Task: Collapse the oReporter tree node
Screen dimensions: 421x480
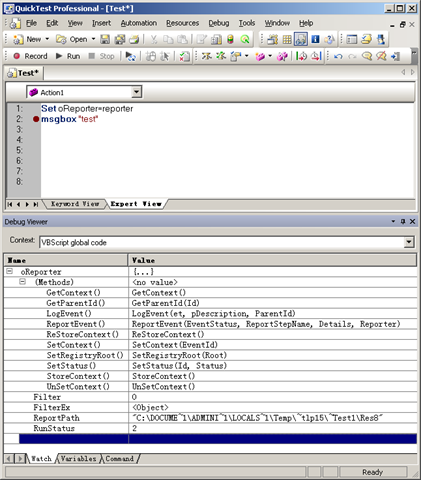Action: tap(10, 271)
